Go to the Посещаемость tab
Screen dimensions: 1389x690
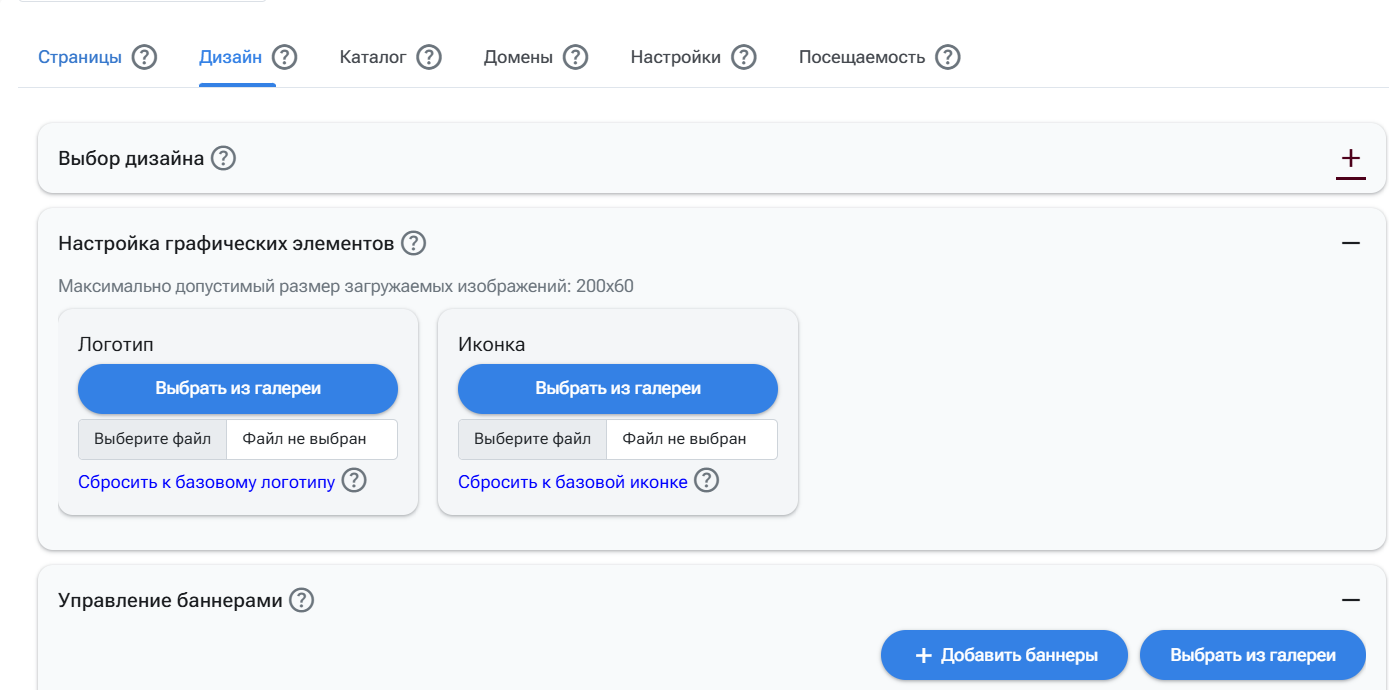click(x=861, y=57)
